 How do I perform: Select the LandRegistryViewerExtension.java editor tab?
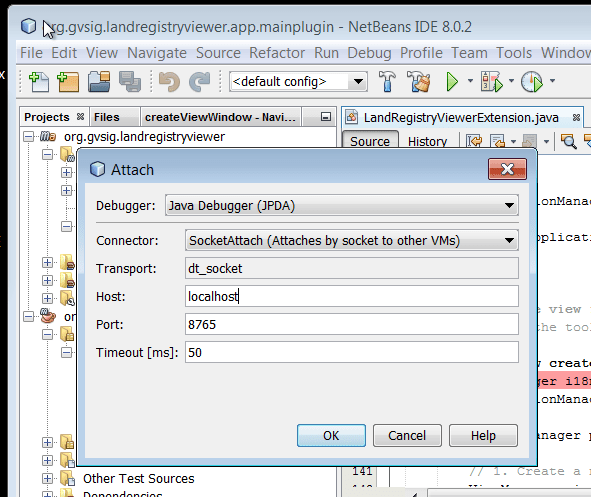tap(461, 118)
